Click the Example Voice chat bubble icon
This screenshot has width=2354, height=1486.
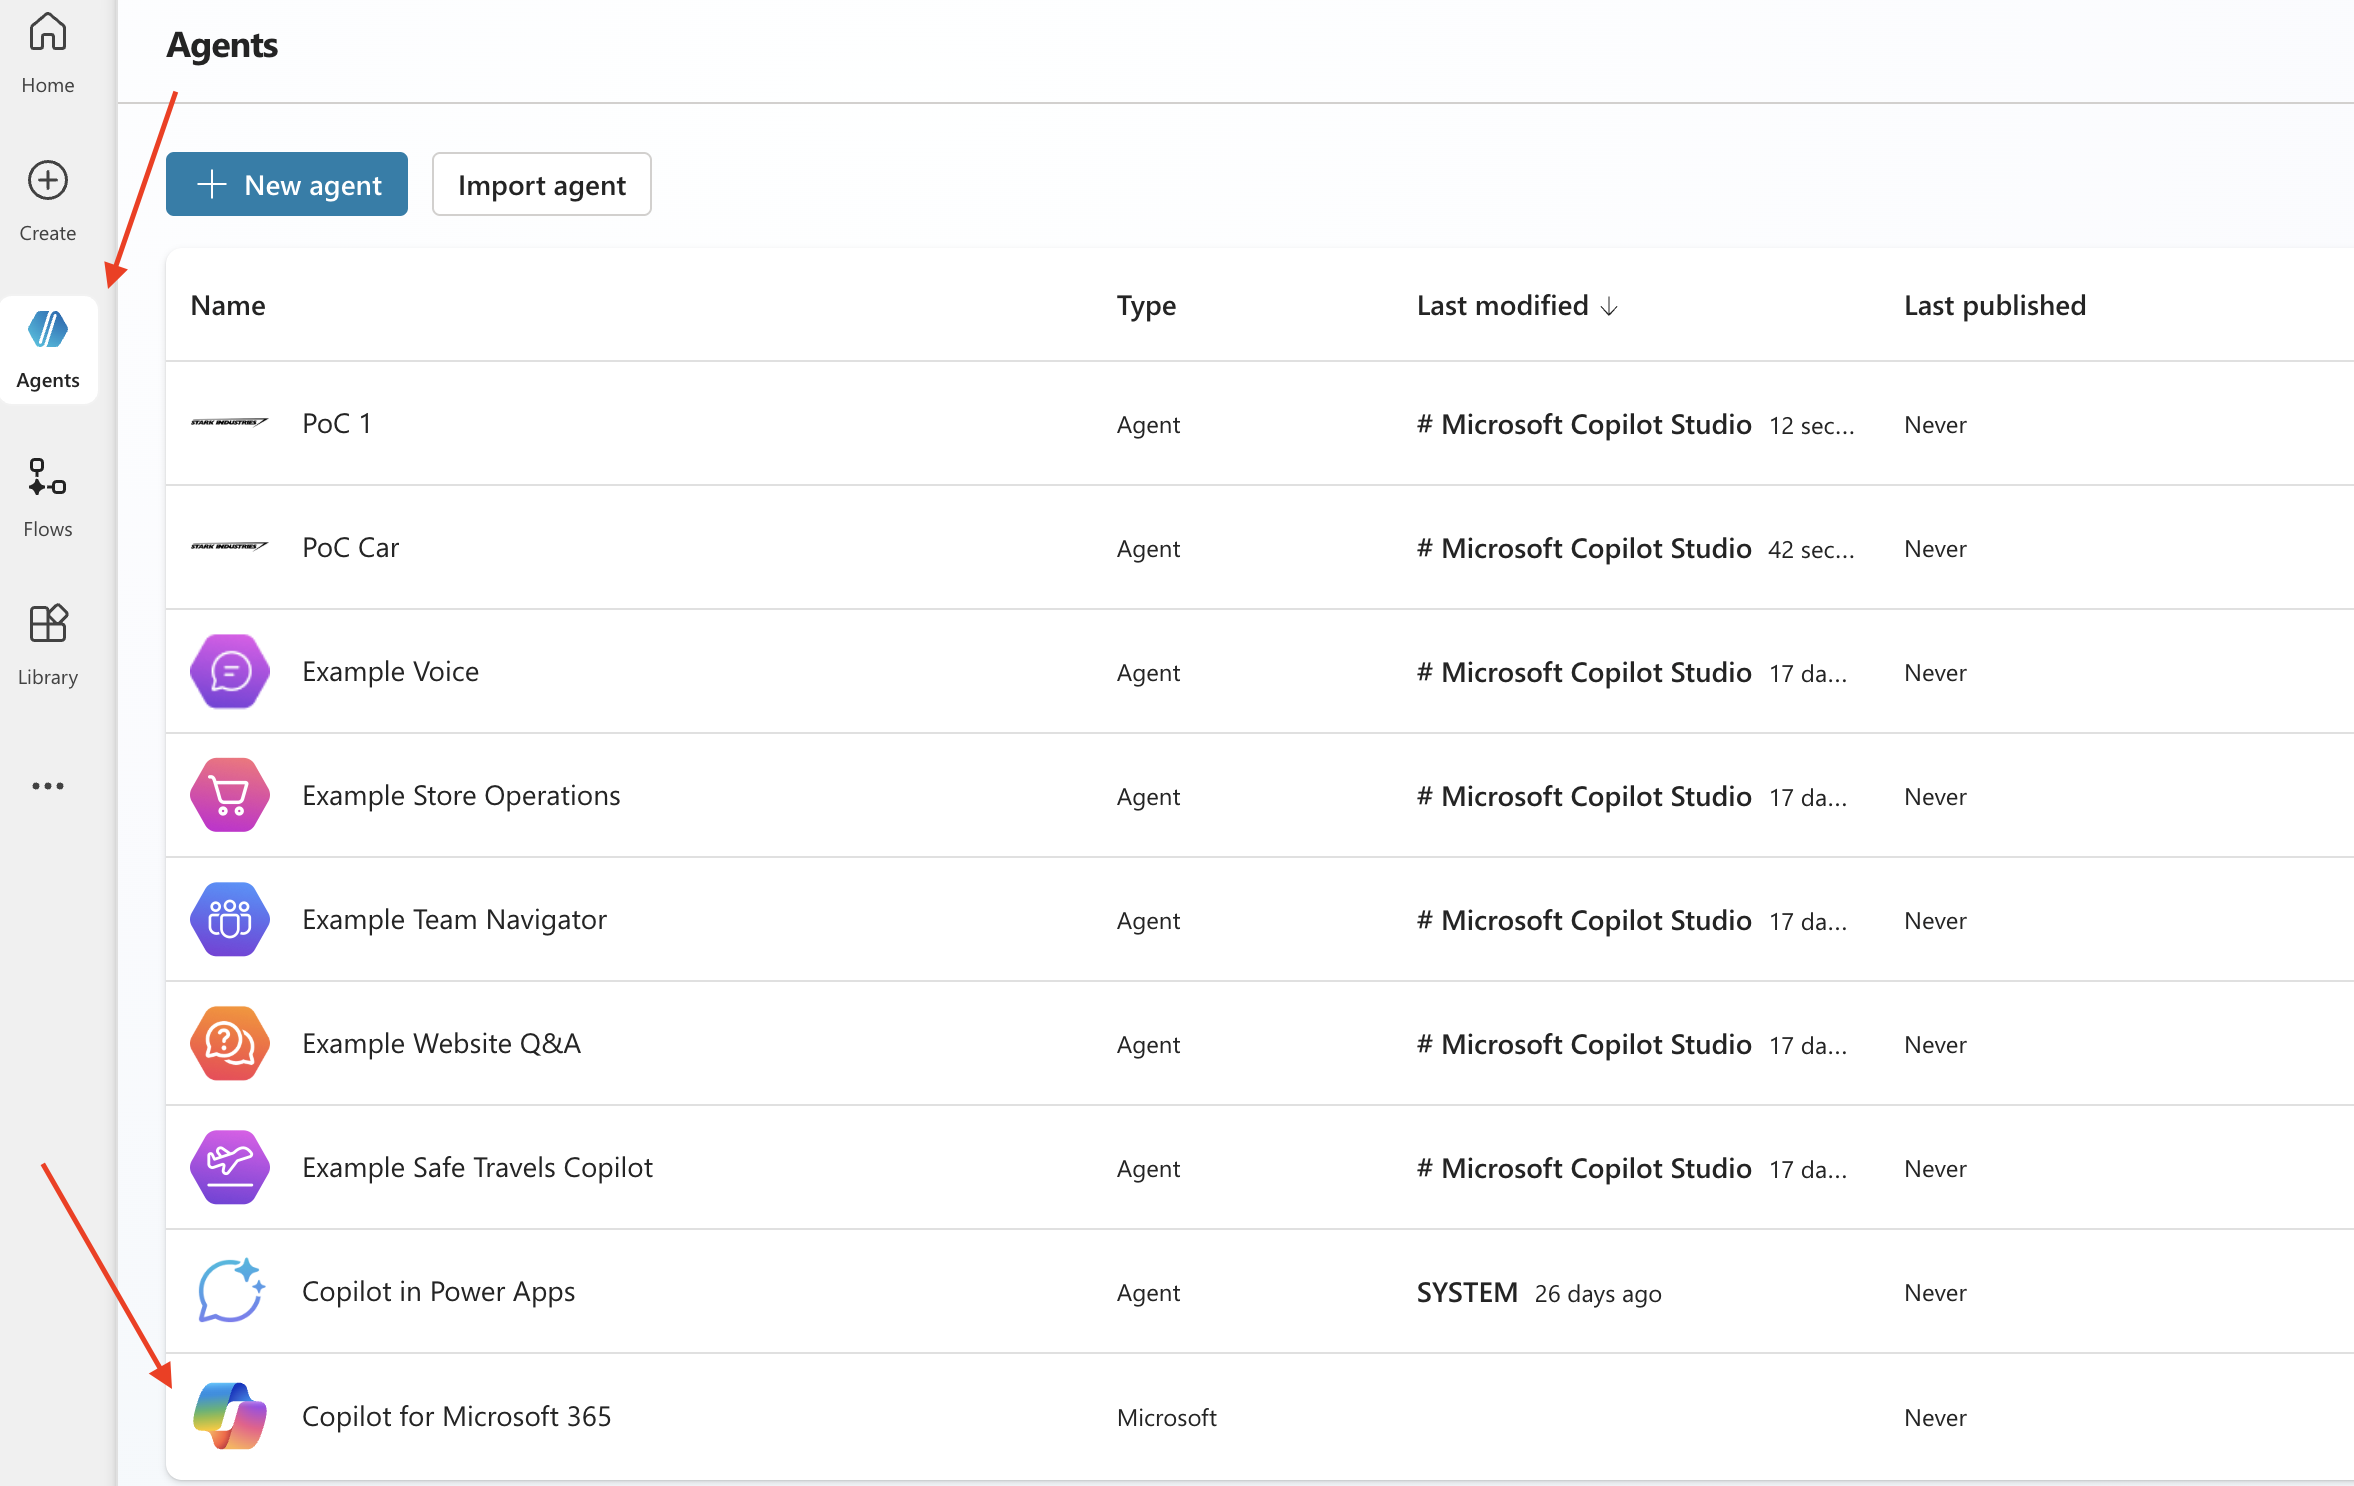pos(230,671)
